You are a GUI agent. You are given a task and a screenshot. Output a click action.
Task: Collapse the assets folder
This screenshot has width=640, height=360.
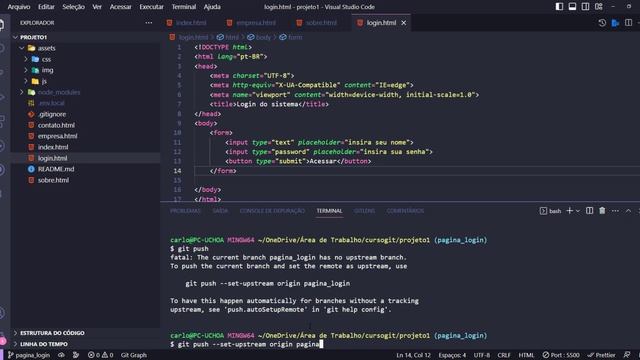[x=22, y=48]
